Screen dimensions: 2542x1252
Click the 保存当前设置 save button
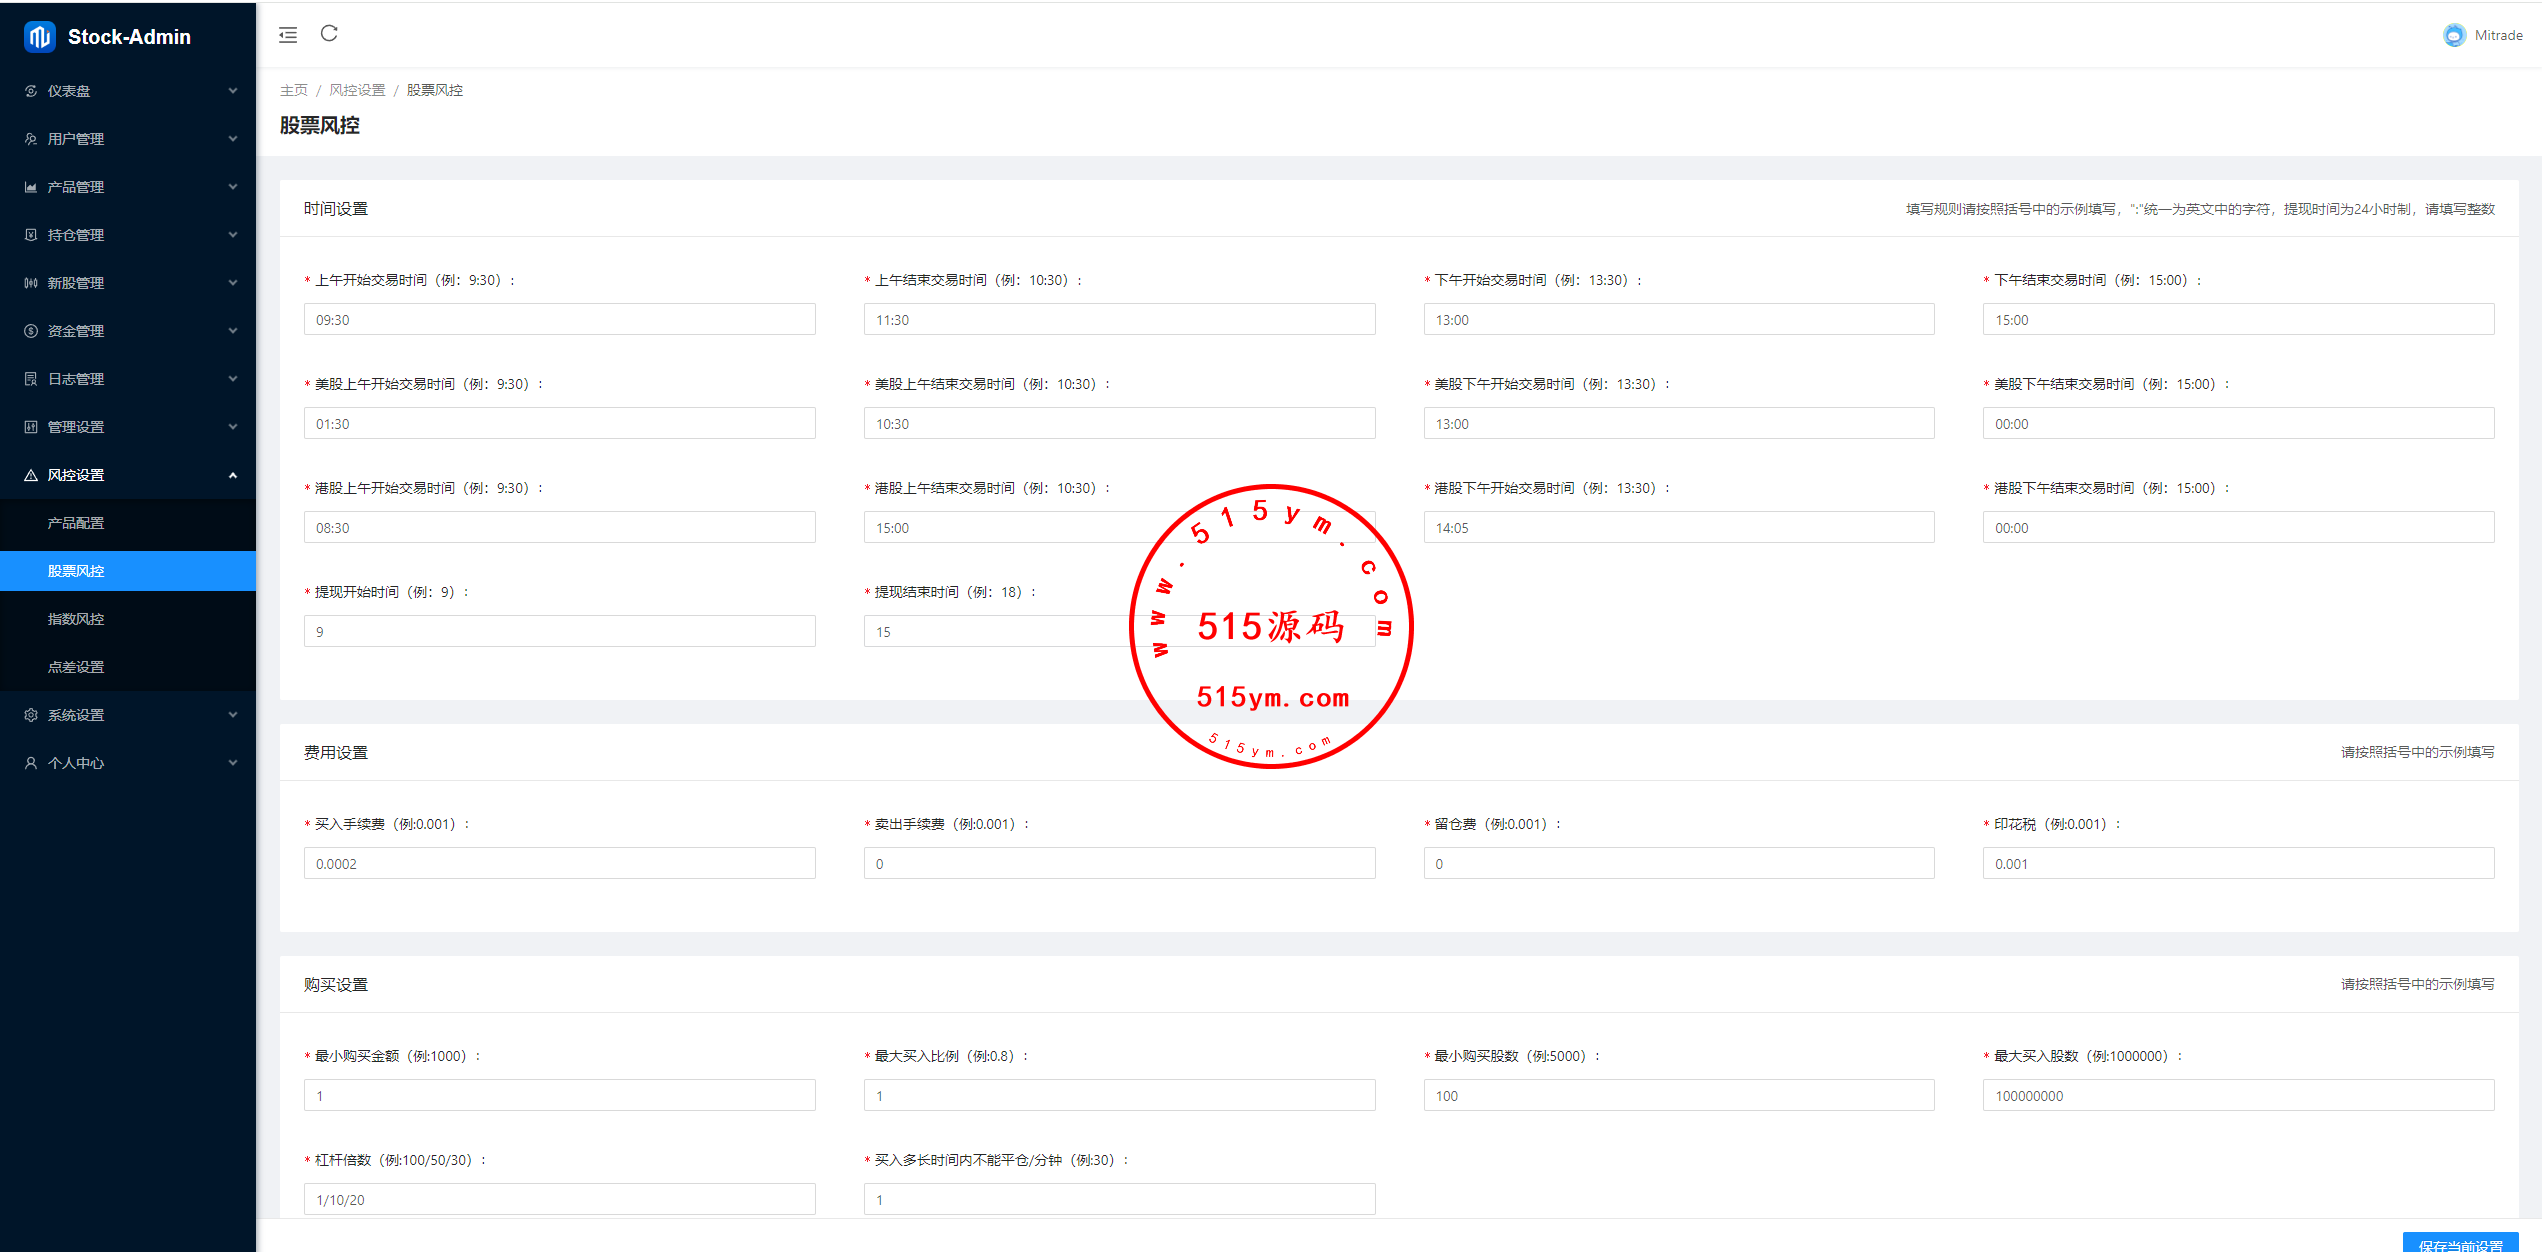point(2459,1243)
